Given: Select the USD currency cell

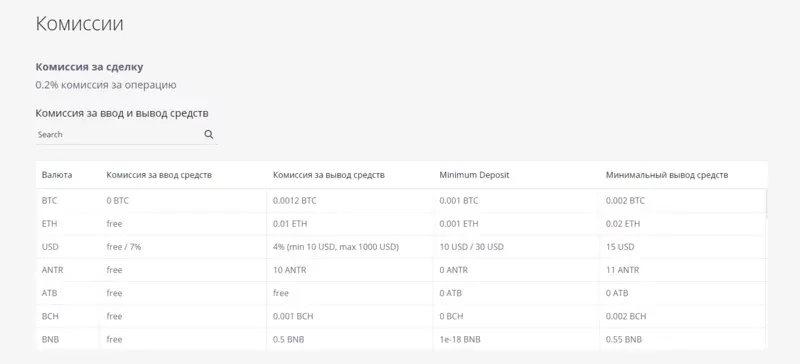Looking at the screenshot, I should pyautogui.click(x=50, y=247).
